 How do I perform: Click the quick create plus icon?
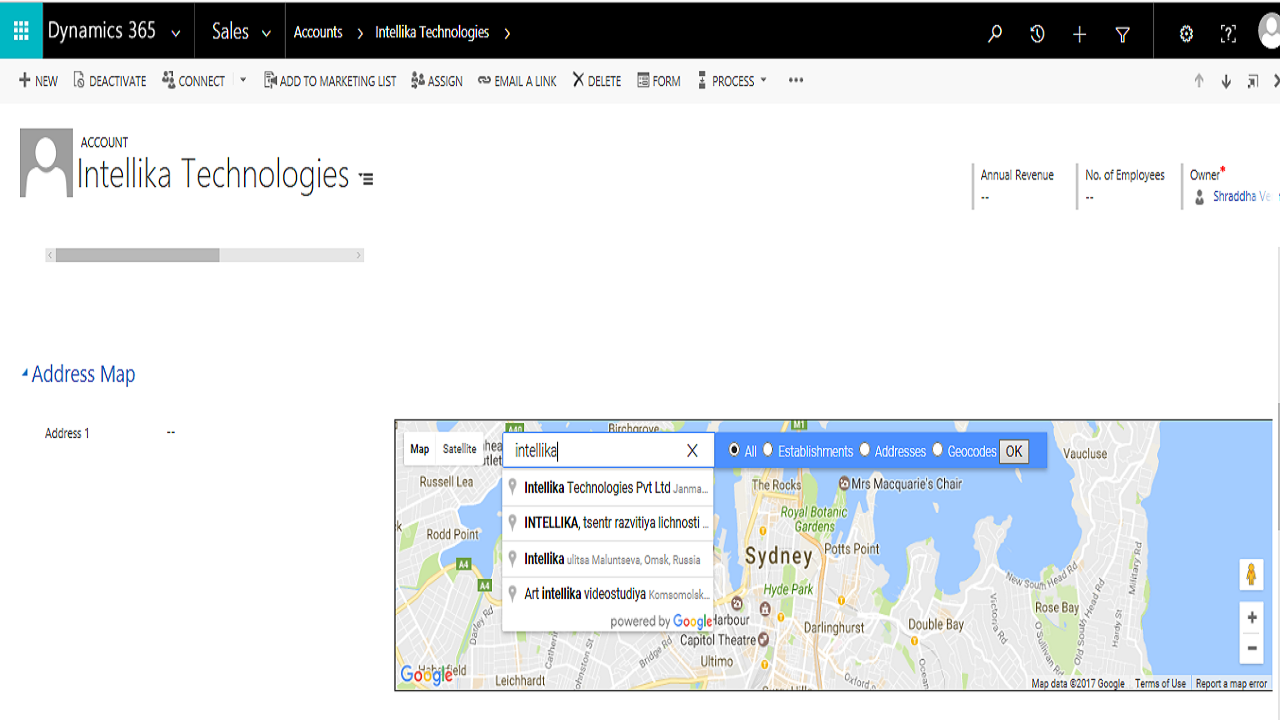pyautogui.click(x=1079, y=34)
